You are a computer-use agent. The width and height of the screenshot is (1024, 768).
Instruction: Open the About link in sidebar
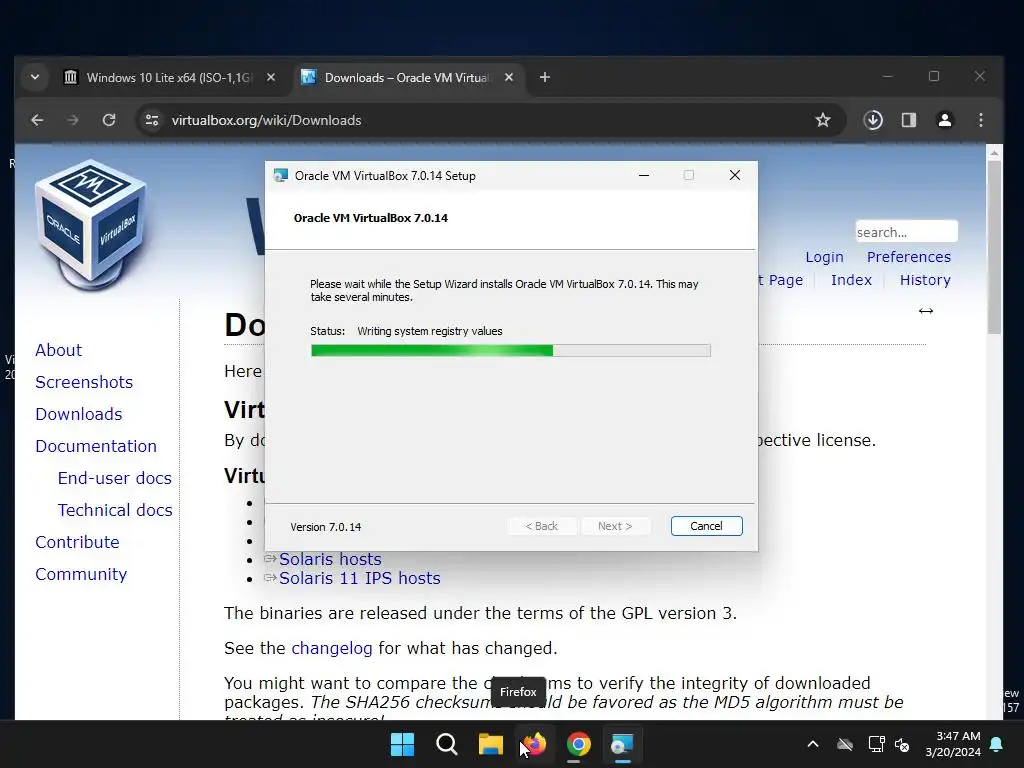59,350
